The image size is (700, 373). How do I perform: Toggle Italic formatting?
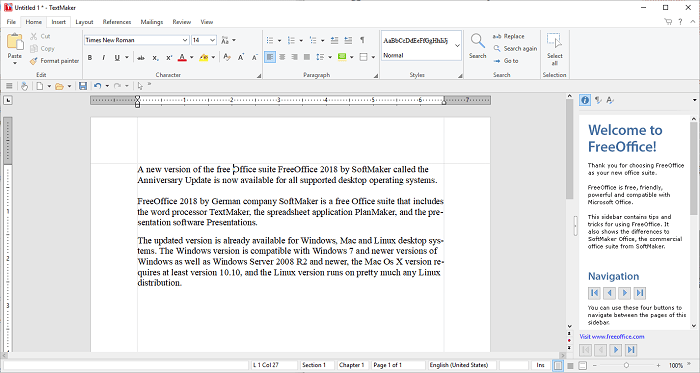coord(104,58)
